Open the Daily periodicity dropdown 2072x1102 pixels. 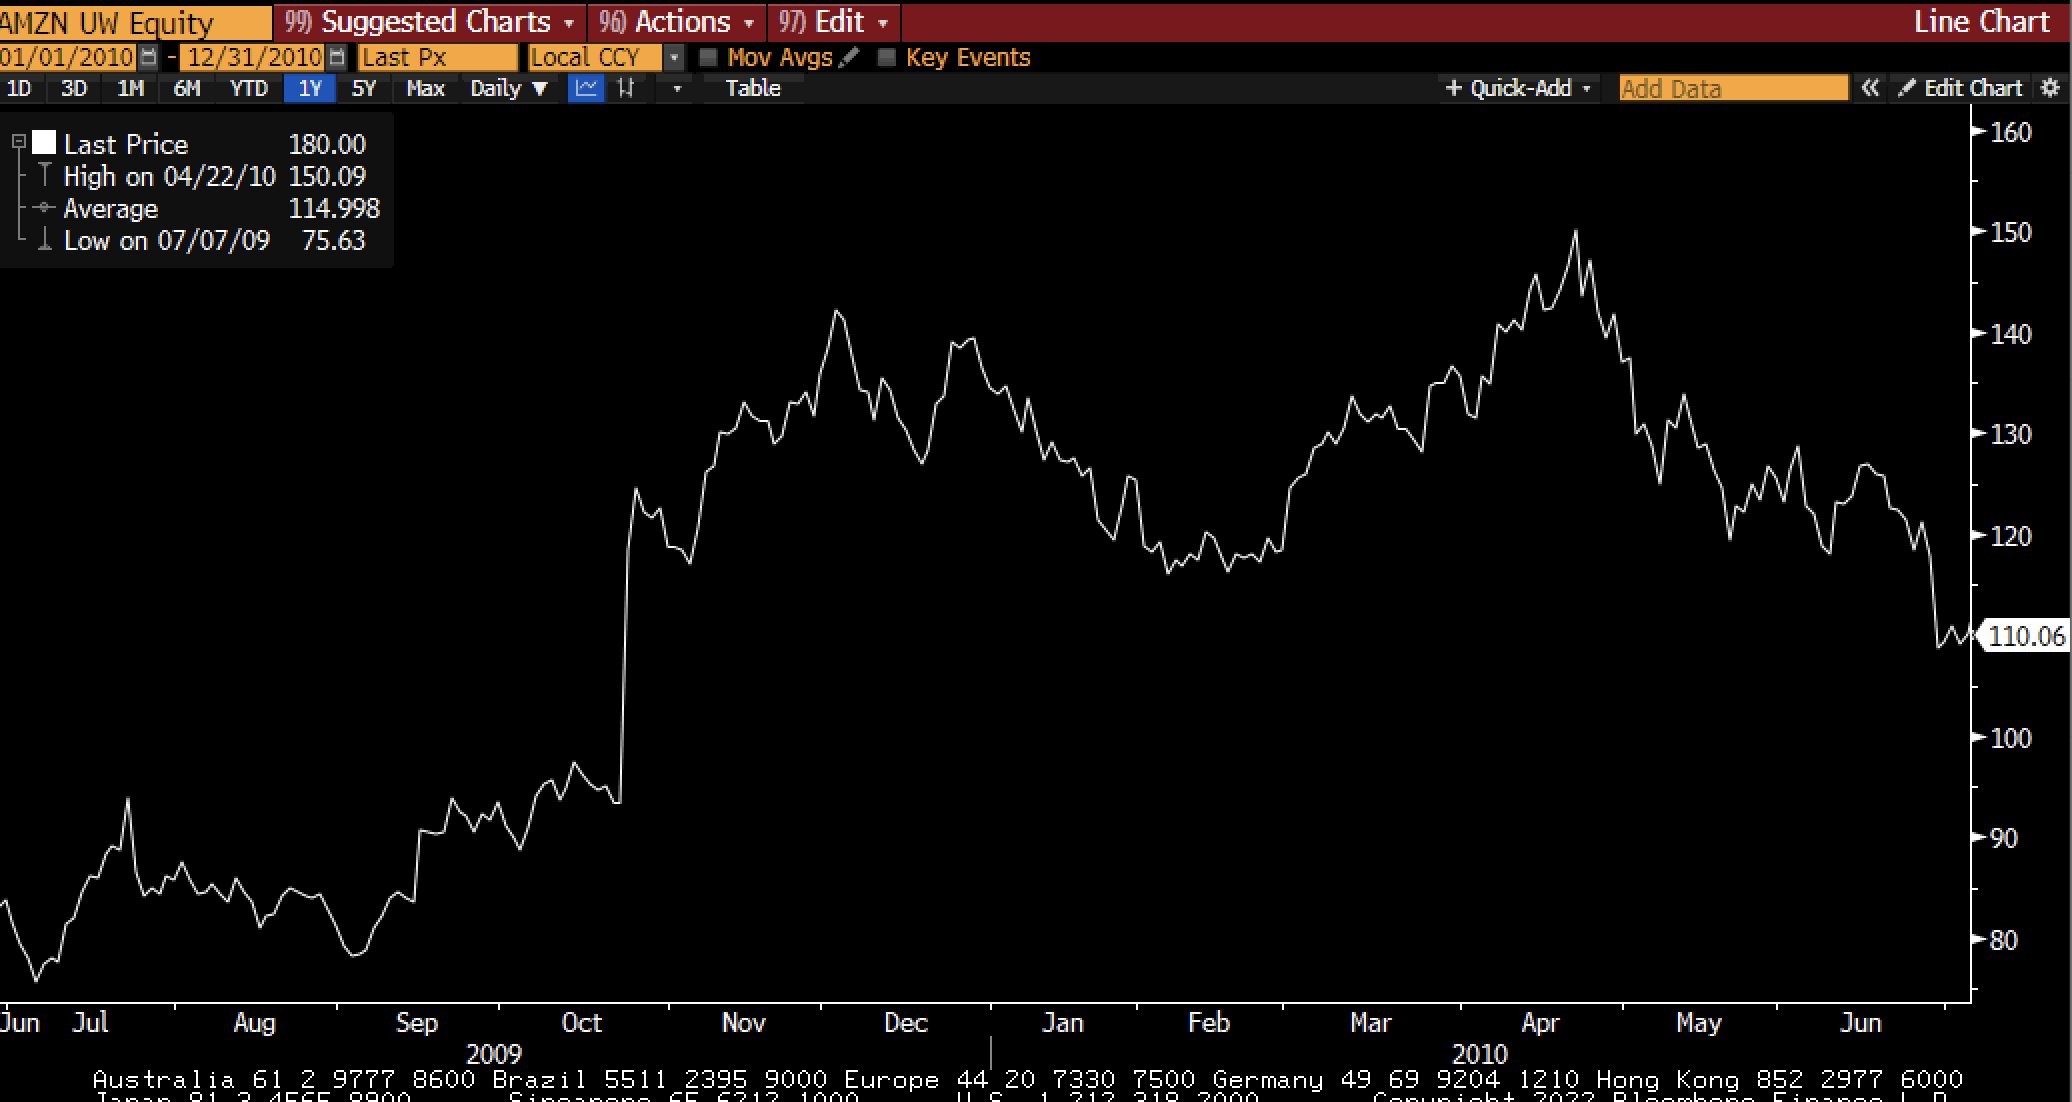point(509,88)
